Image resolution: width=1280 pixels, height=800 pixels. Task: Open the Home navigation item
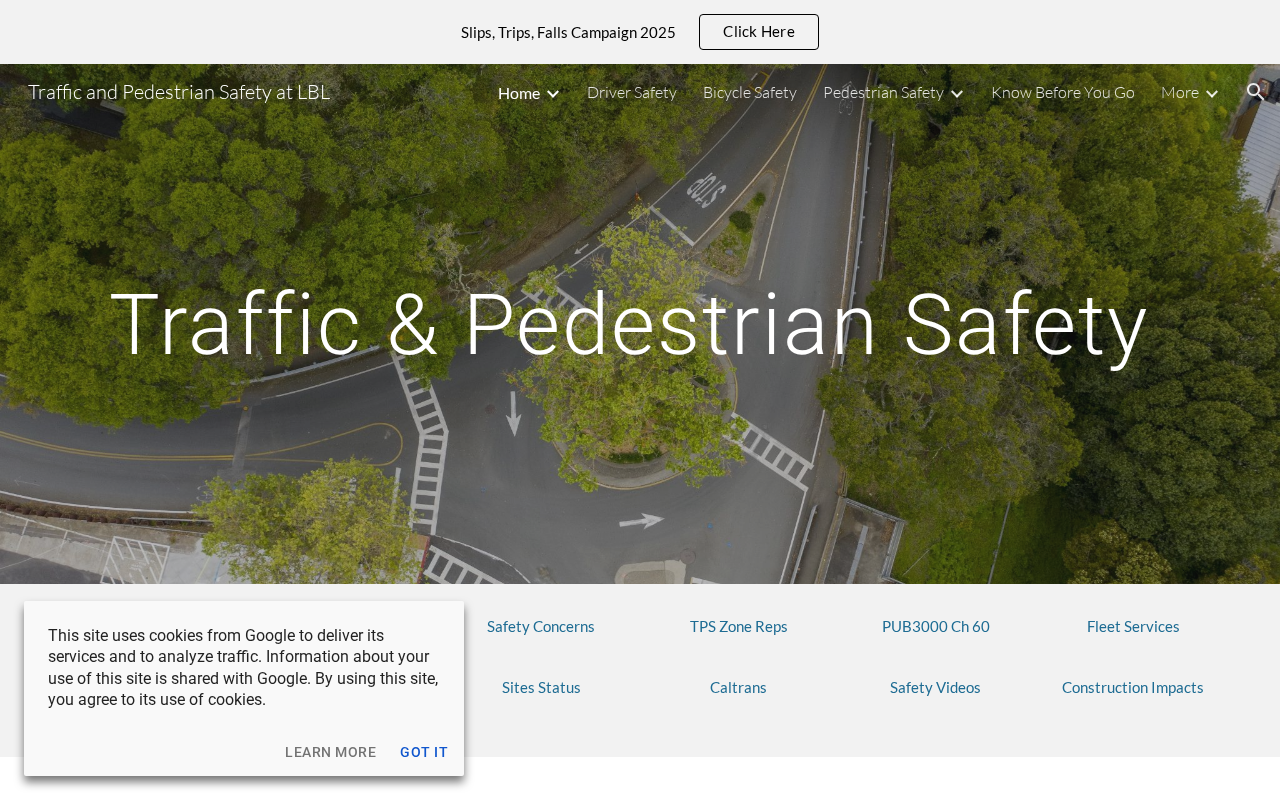[519, 93]
